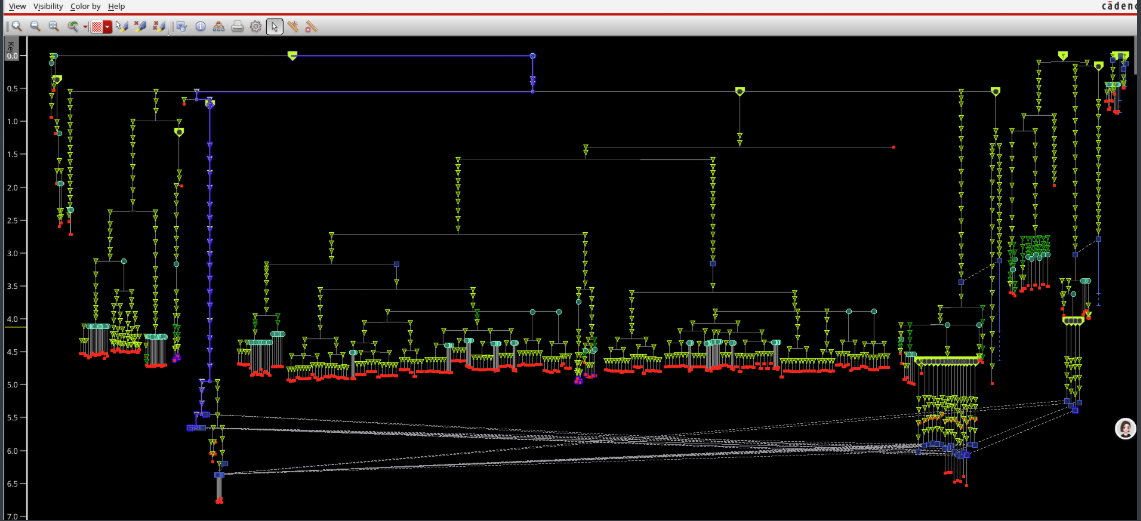Expand the zoom history dropdown arrow
1141x521 pixels.
[x=85, y=27]
